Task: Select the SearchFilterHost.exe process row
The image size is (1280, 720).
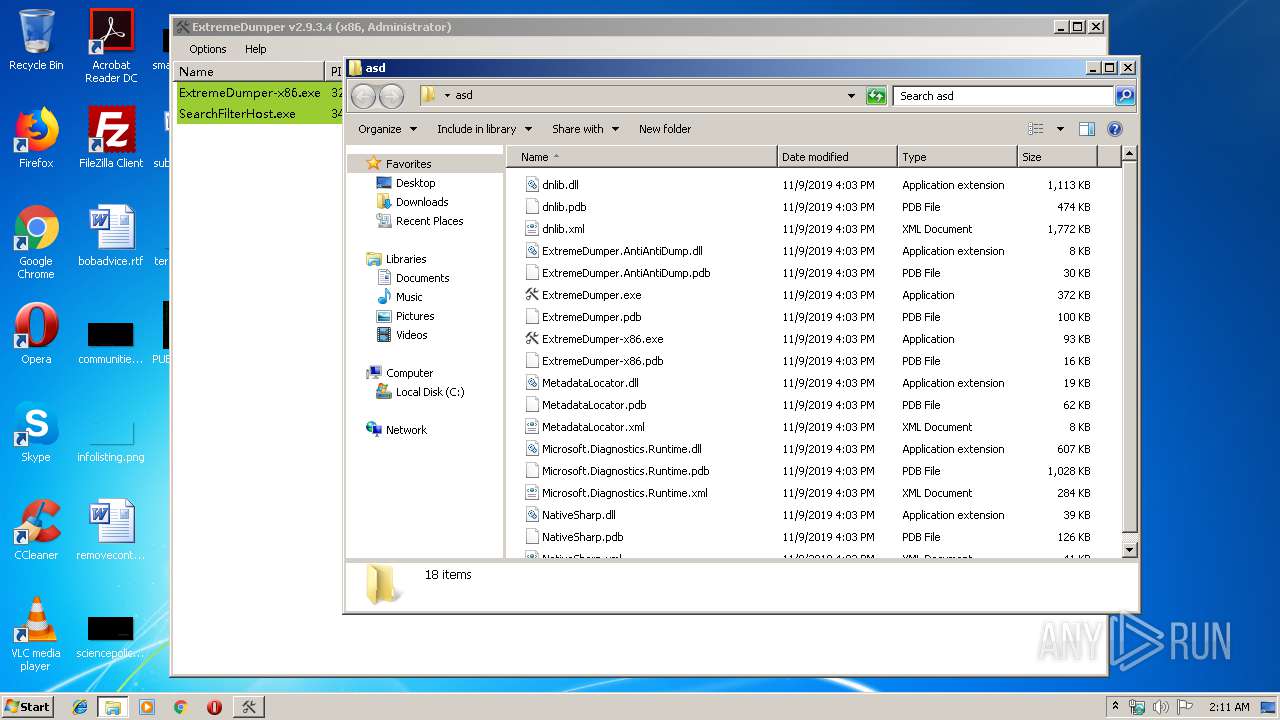Action: 259,114
